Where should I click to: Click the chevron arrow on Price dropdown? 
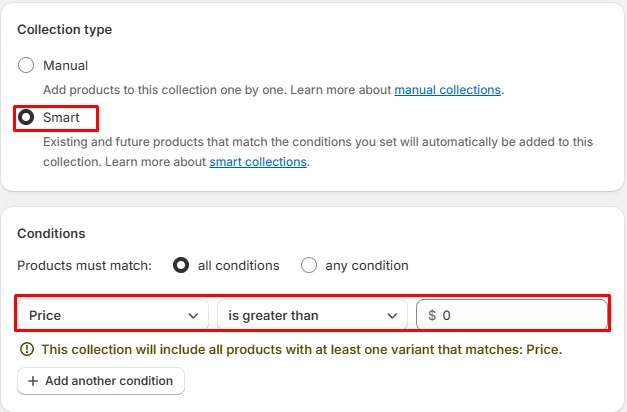[193, 315]
